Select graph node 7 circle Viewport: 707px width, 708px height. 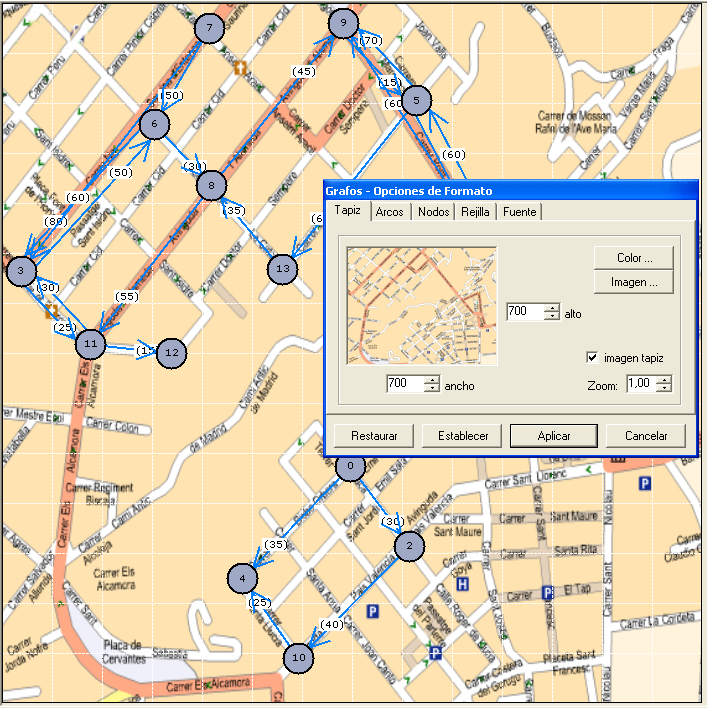tap(208, 29)
